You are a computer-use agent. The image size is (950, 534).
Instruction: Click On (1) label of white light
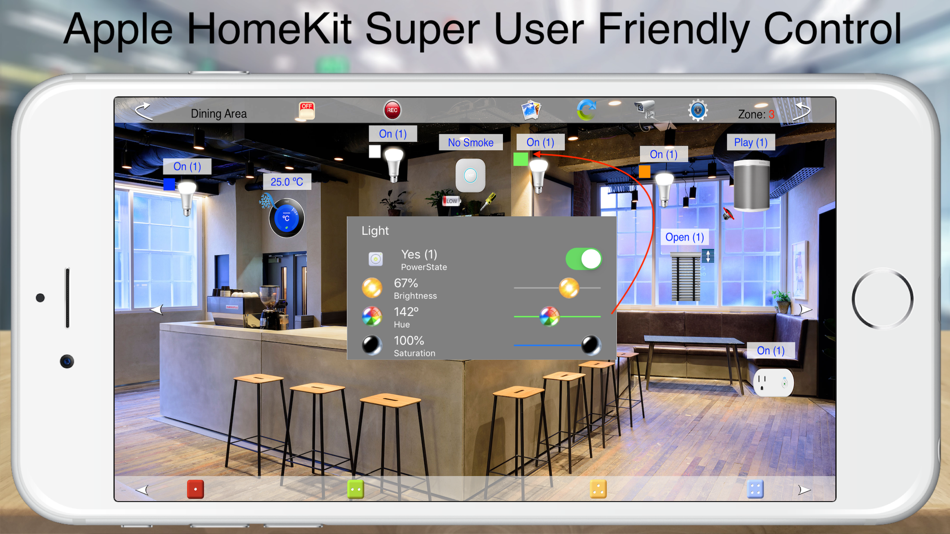point(393,134)
